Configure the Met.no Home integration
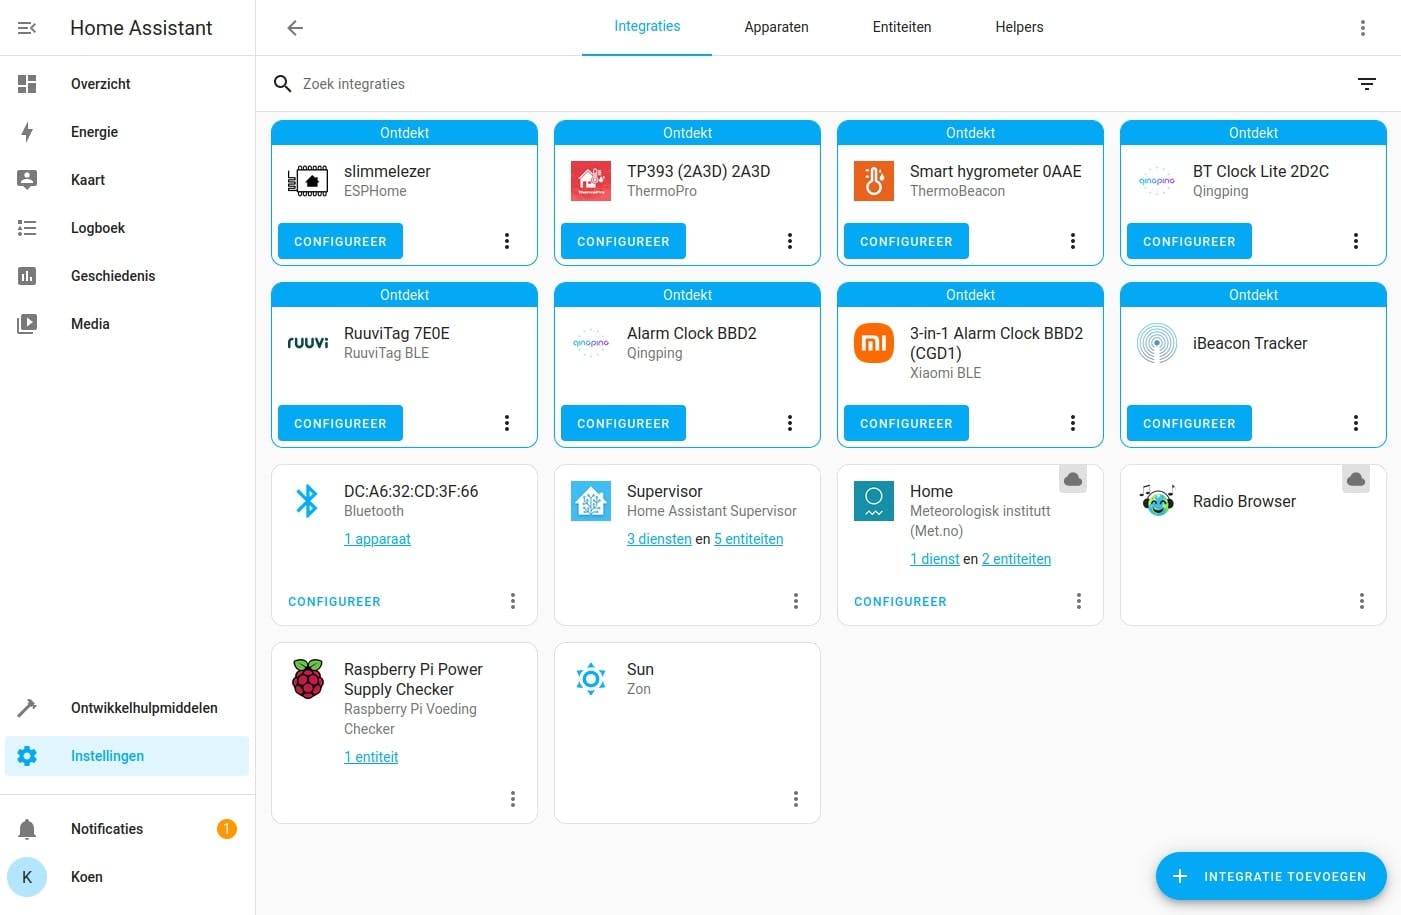This screenshot has height=915, width=1401. click(x=900, y=602)
